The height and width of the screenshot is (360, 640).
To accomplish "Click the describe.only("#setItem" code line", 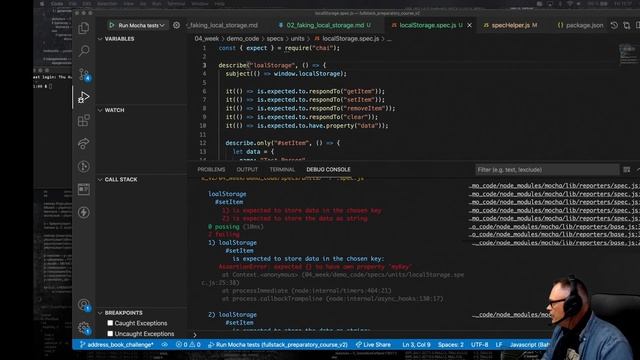I will coord(282,143).
